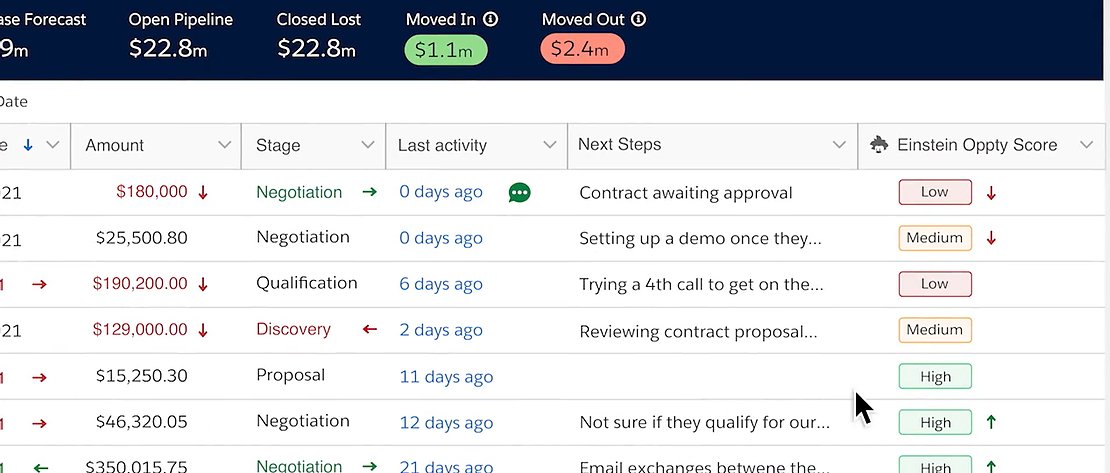Click the Einstein icon in score header

(x=880, y=145)
